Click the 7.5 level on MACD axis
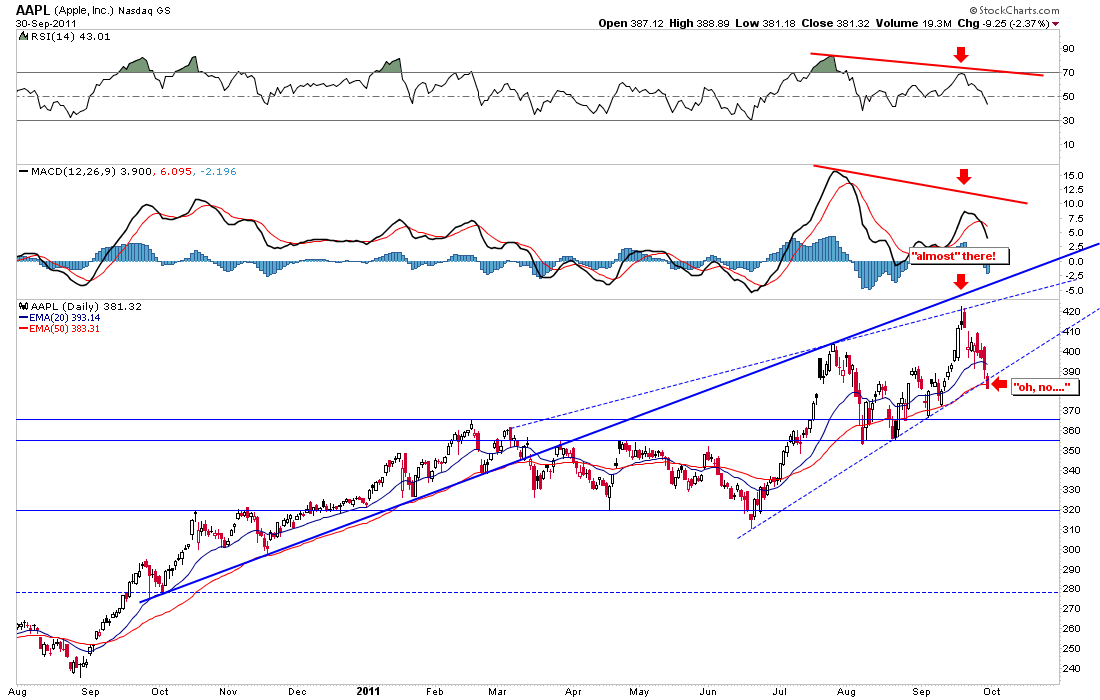 tap(1076, 218)
